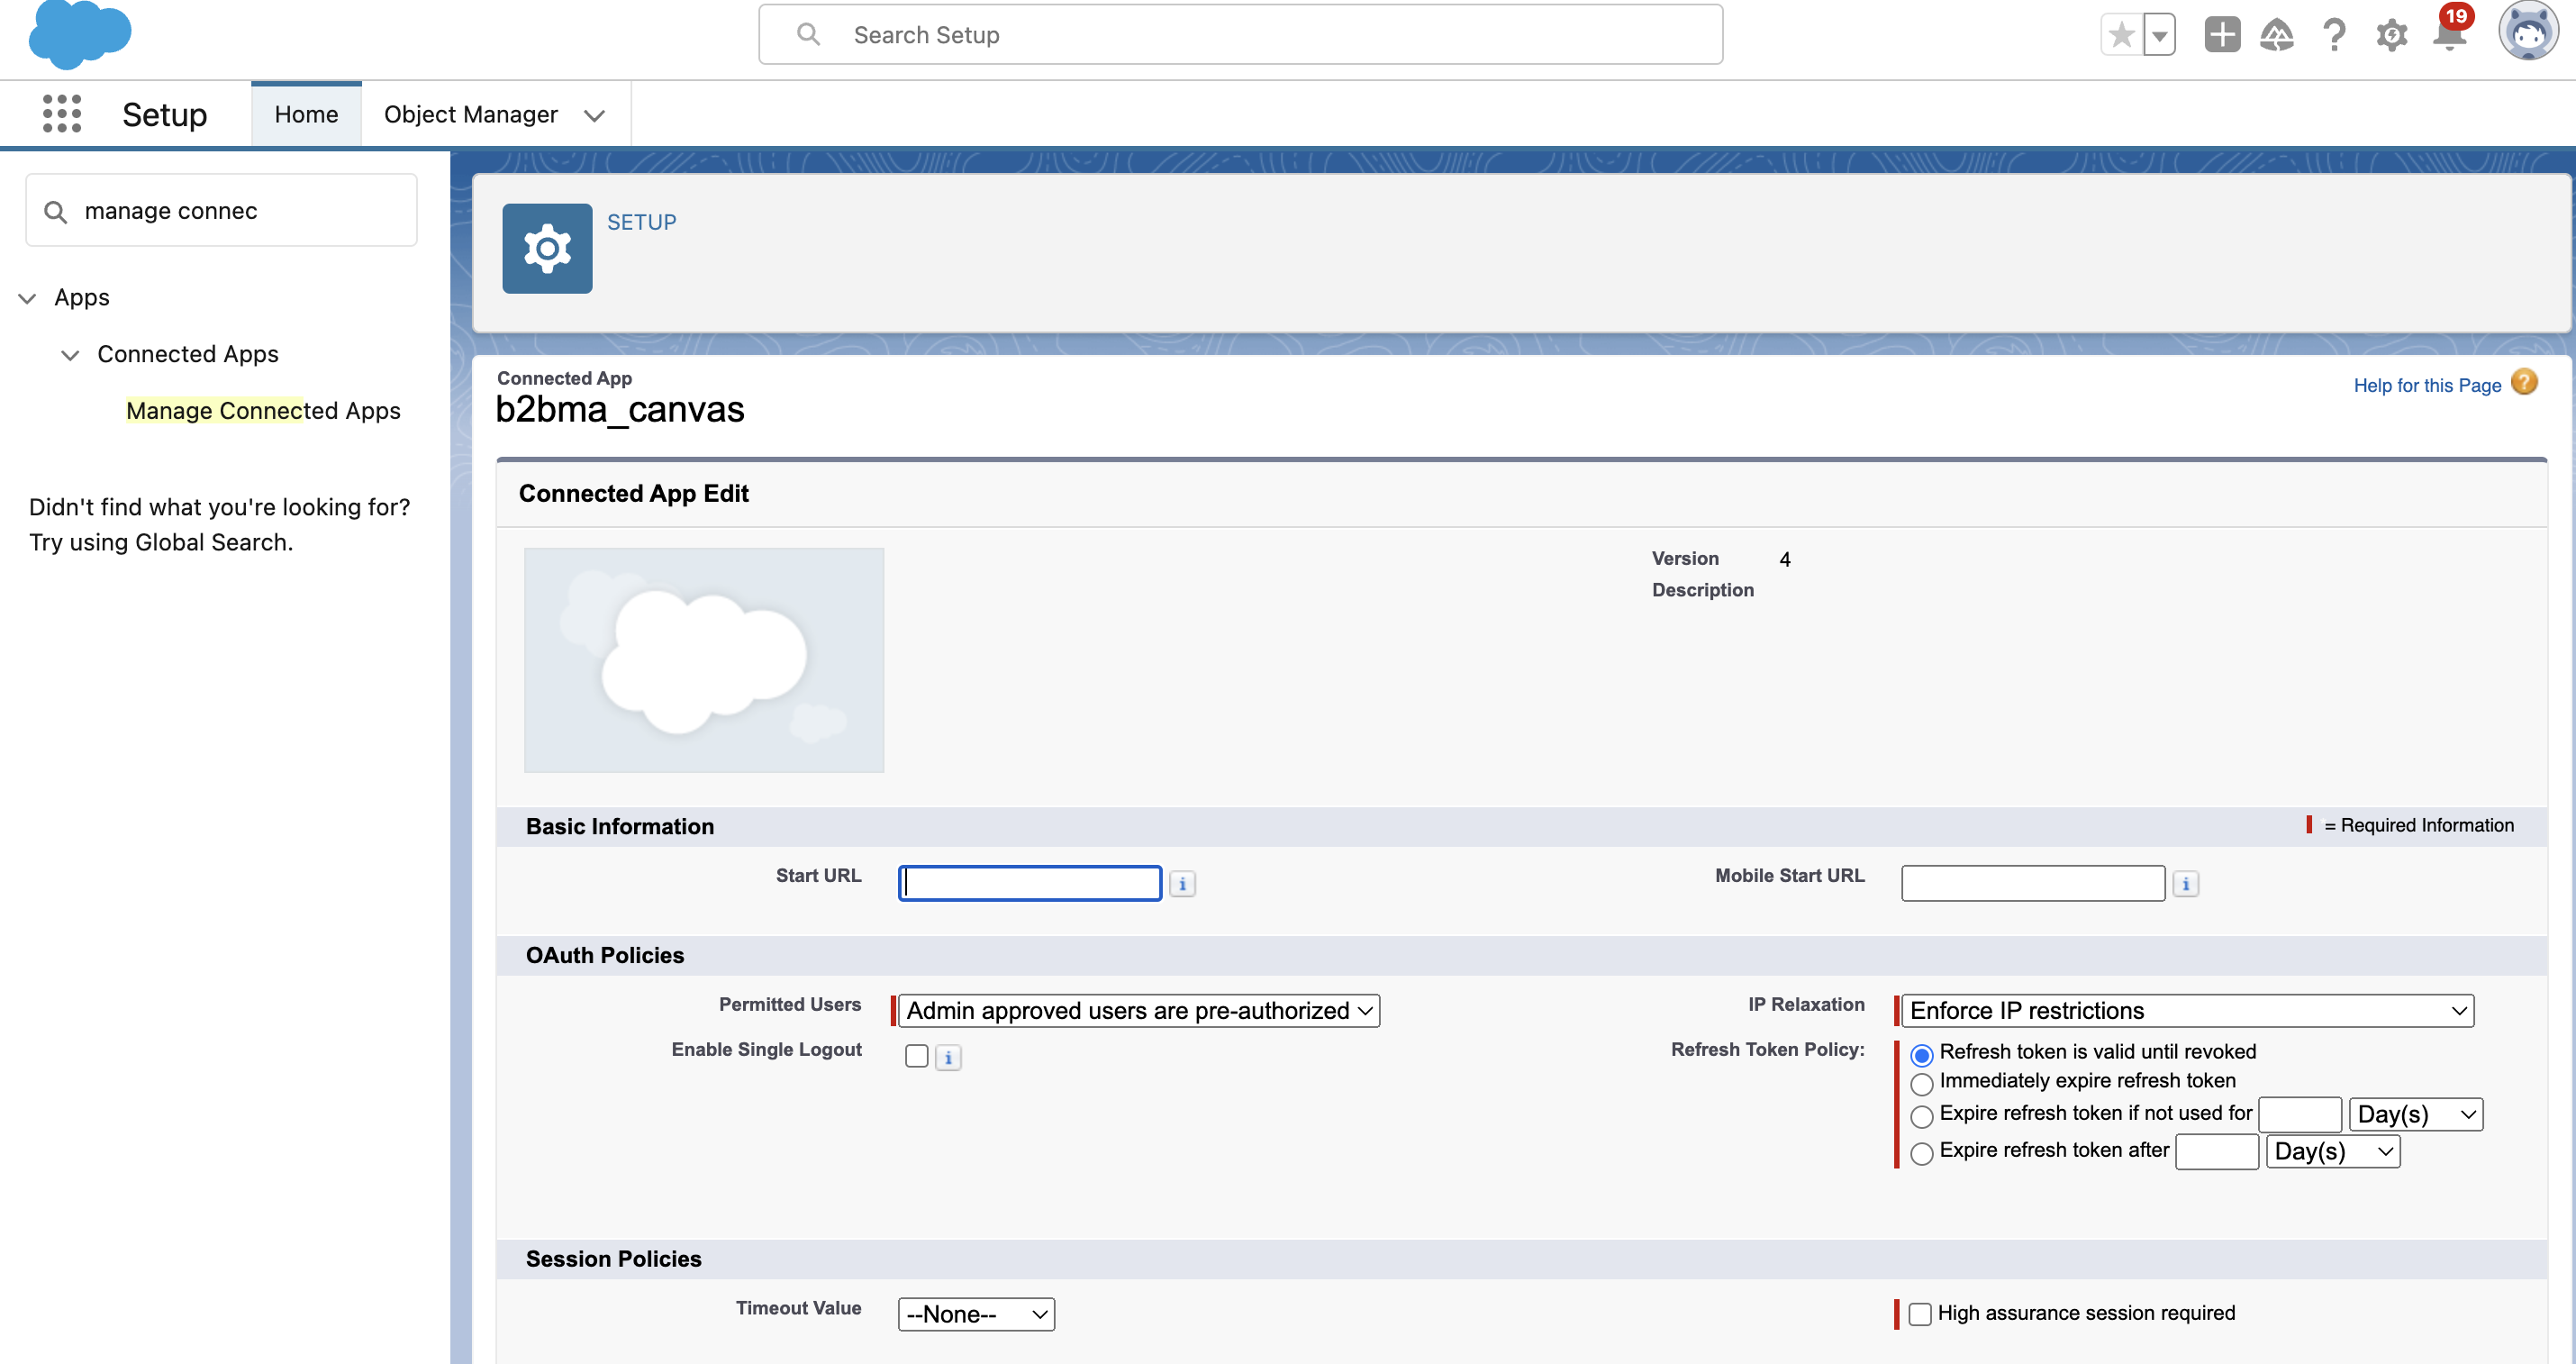The height and width of the screenshot is (1364, 2576).
Task: Select the Home tab in Setup
Action: coord(305,114)
